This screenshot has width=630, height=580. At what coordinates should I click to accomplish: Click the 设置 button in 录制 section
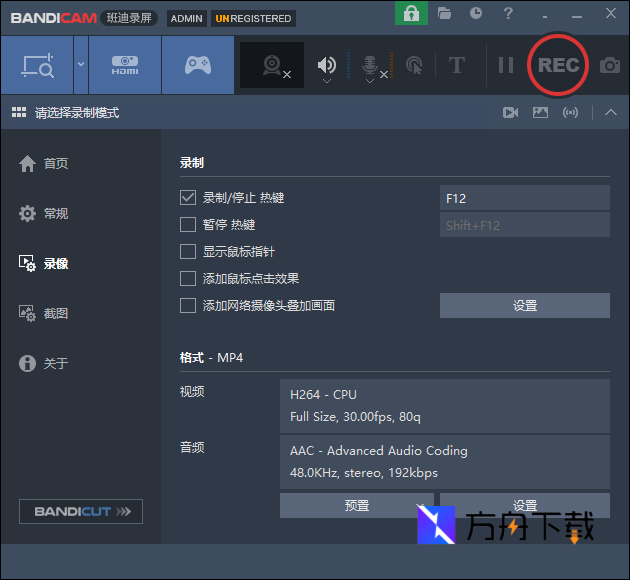pos(525,306)
